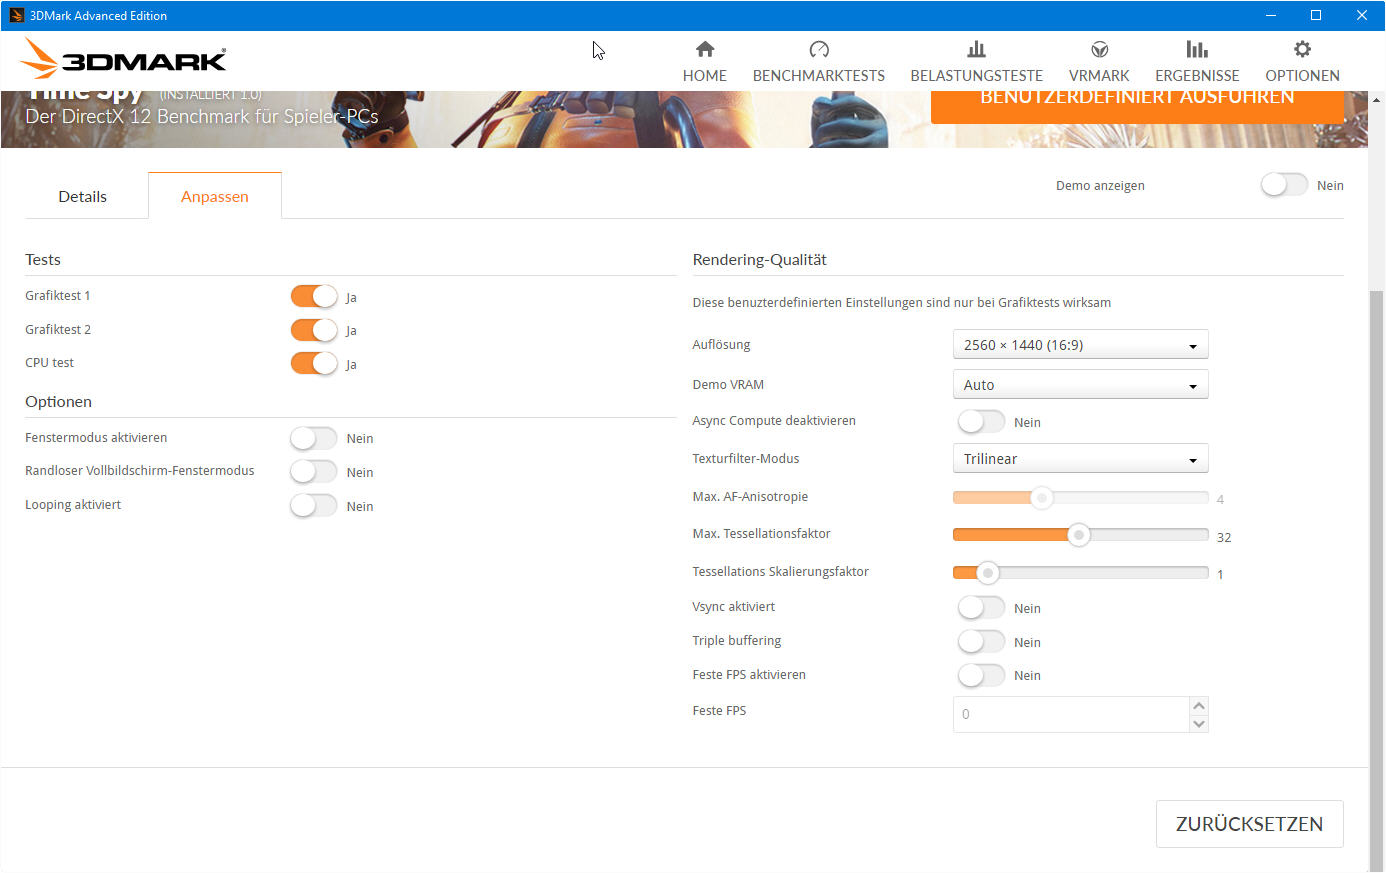Click the Tessellationsfaktor value 32
This screenshot has height=873, width=1386.
coord(1224,537)
